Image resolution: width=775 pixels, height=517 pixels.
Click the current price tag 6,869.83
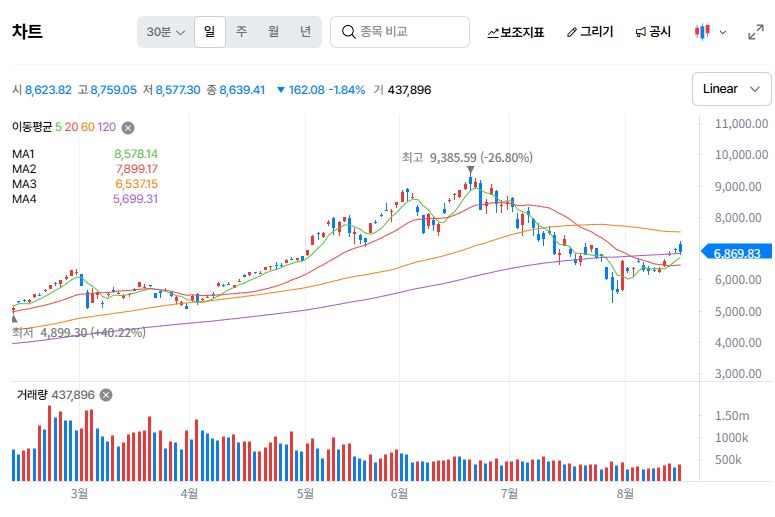(736, 254)
